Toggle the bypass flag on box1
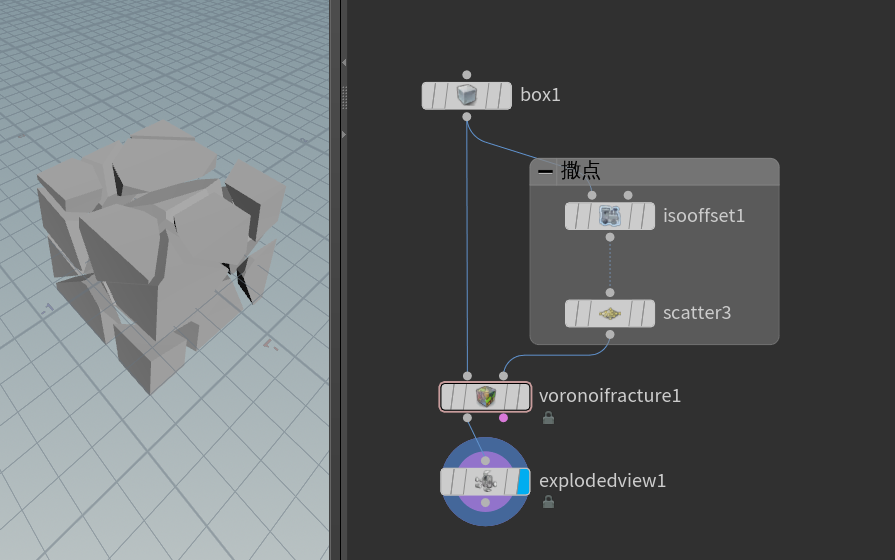This screenshot has height=560, width=895. click(x=428, y=95)
